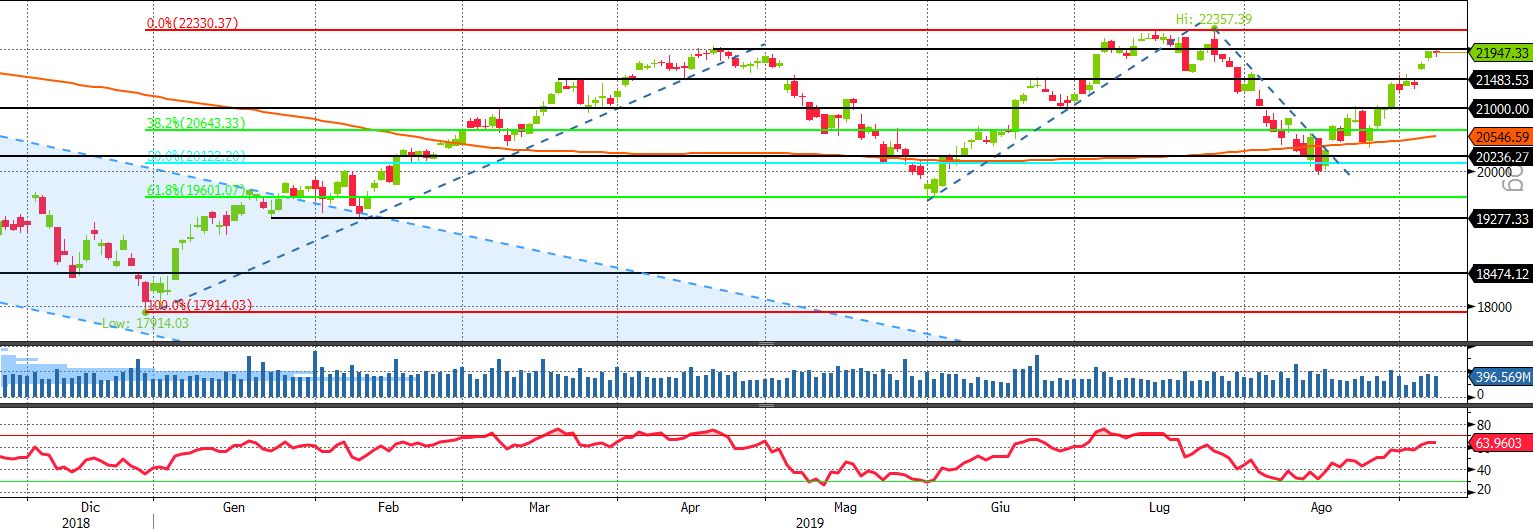The height and width of the screenshot is (529, 1533).
Task: Select the red 63.9603 RSI value tag
Action: coord(1499,441)
